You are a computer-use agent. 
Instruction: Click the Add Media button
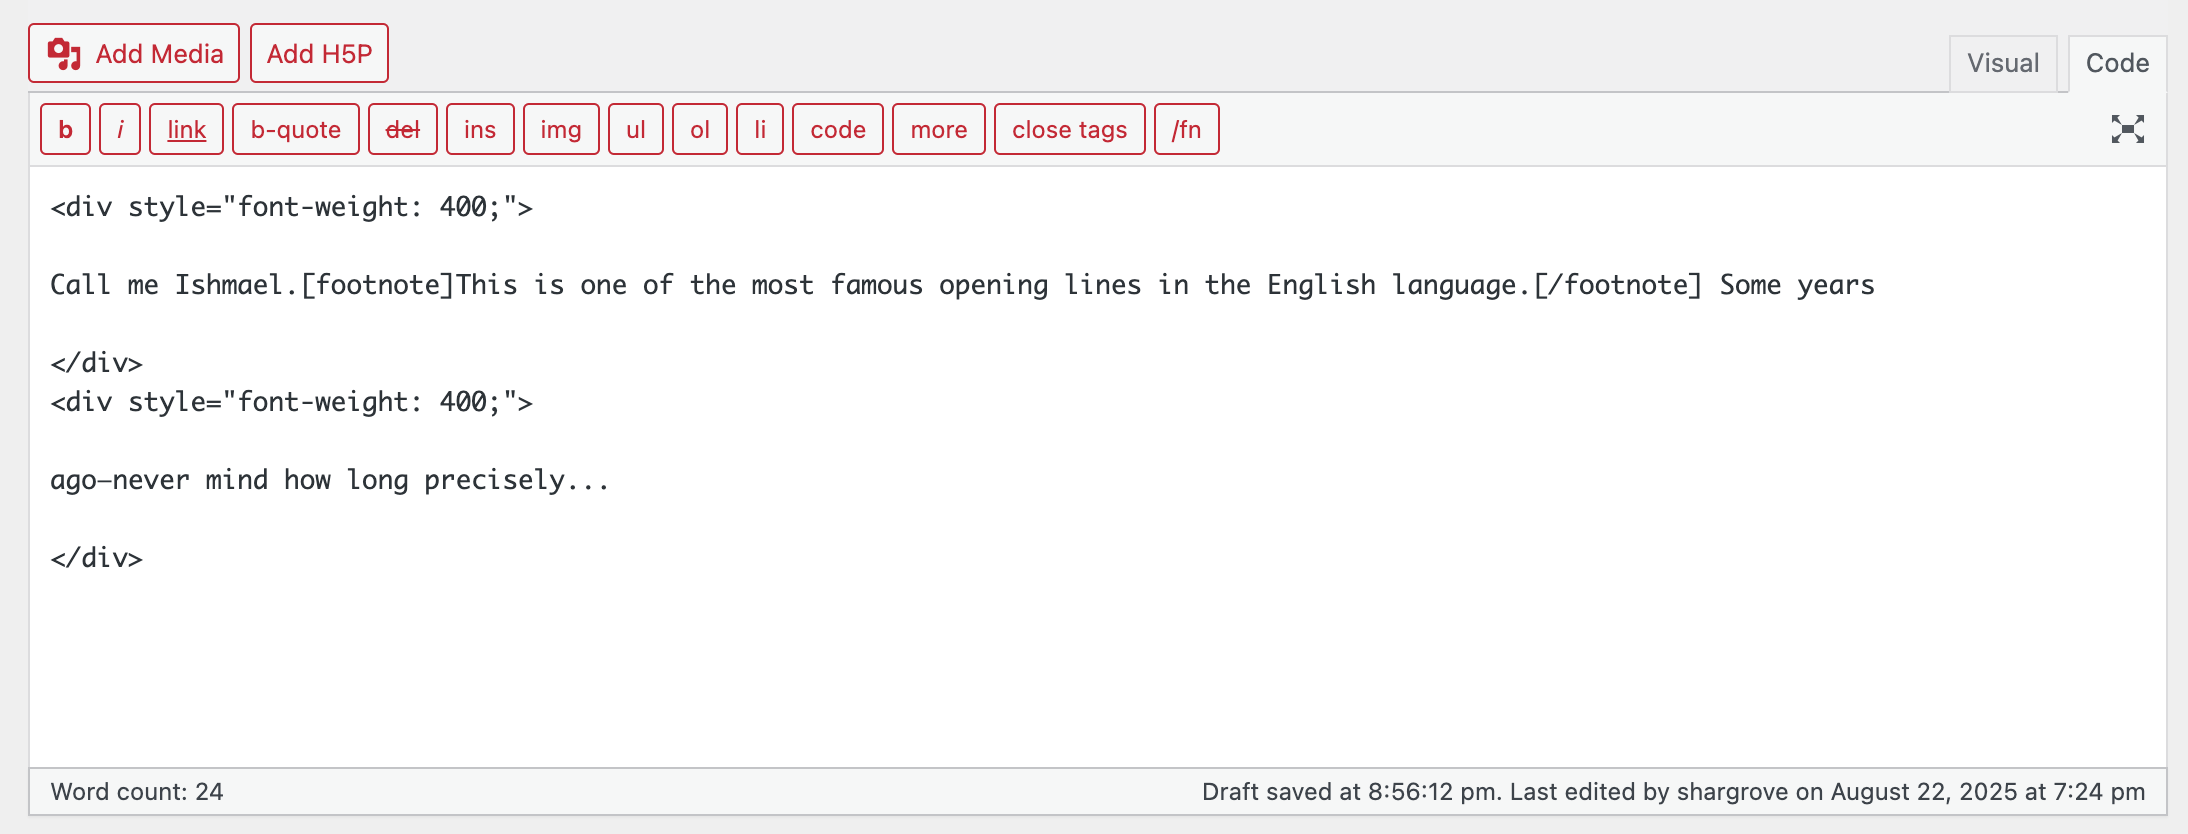pyautogui.click(x=134, y=54)
